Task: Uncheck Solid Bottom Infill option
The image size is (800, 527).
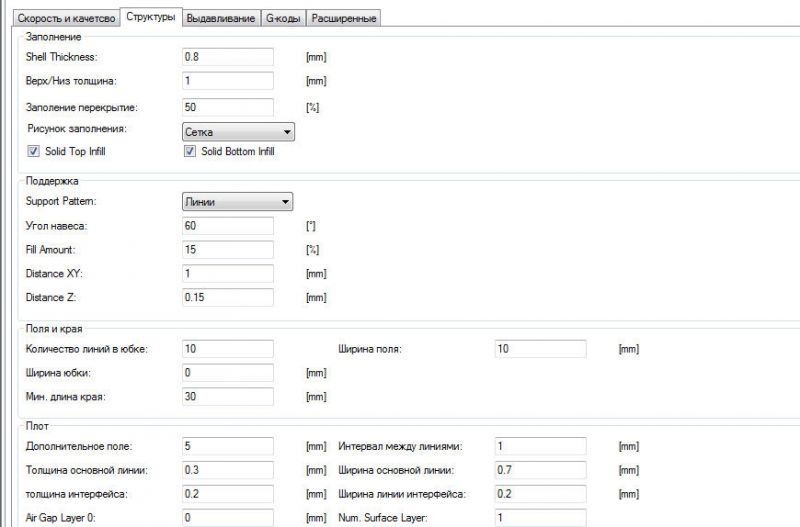Action: [189, 151]
